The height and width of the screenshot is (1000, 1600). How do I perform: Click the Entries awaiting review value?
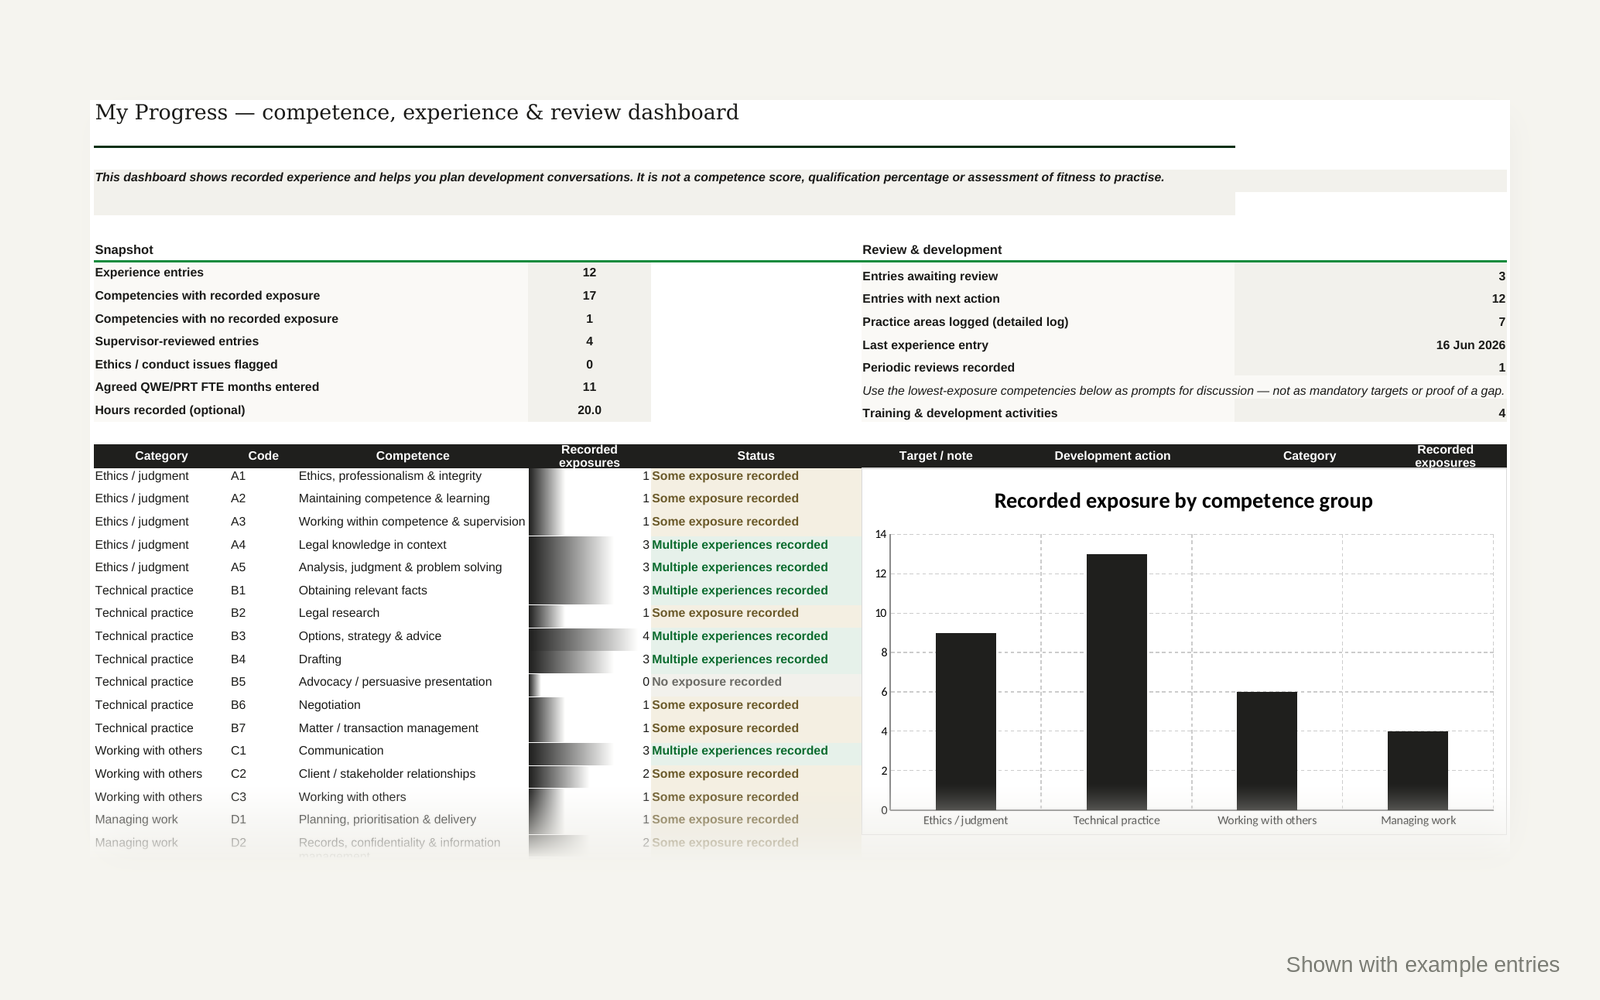pos(1370,276)
